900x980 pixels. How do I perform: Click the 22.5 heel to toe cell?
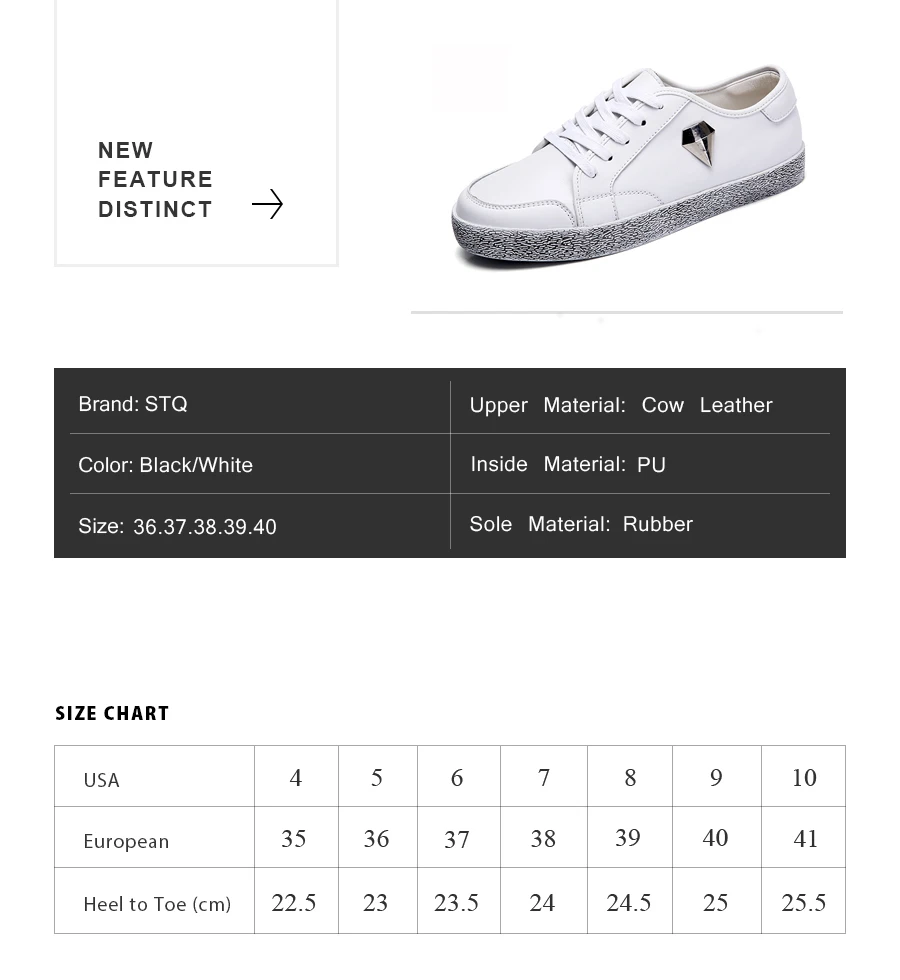click(294, 903)
